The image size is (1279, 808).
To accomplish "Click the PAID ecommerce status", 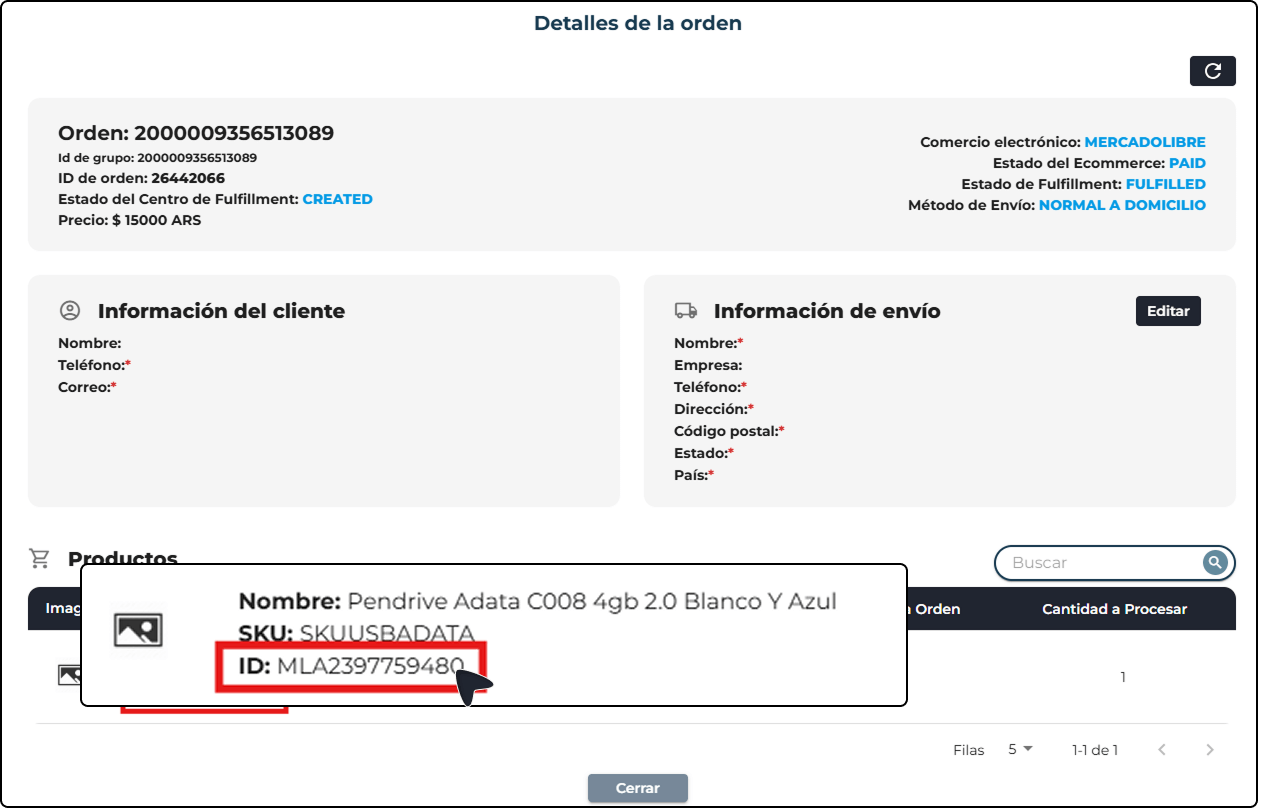I will (x=1187, y=163).
